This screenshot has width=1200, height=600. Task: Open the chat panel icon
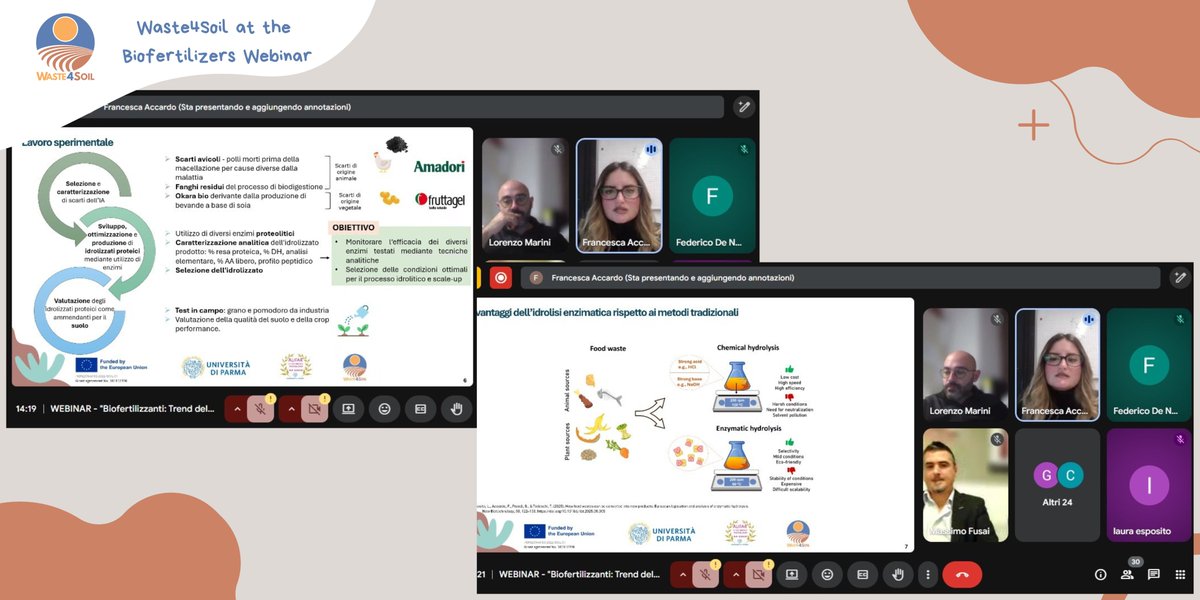click(x=1154, y=574)
